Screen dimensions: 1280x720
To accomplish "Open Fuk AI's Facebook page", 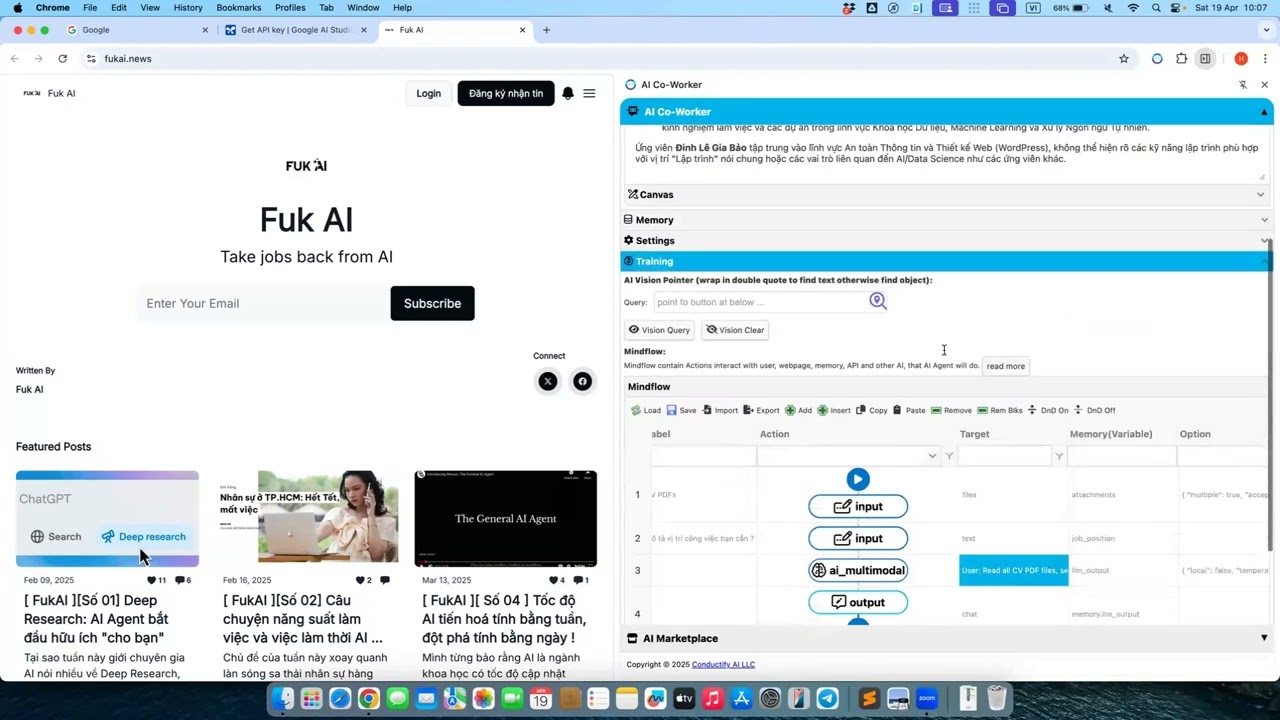I will (x=583, y=381).
